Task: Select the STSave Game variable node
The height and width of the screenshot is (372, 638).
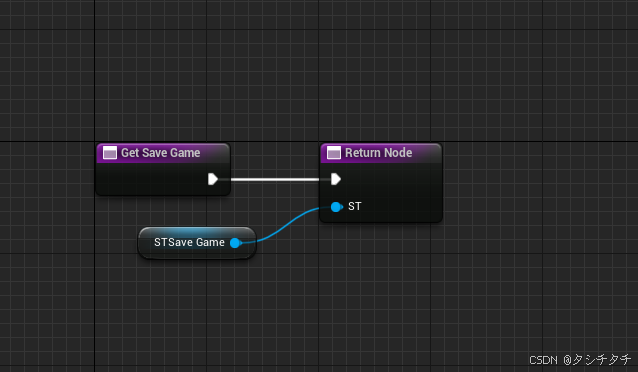Action: (197, 243)
